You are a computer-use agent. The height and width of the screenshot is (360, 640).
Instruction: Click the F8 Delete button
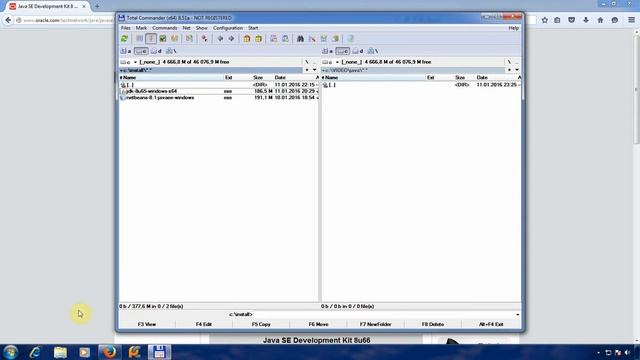[x=433, y=324]
